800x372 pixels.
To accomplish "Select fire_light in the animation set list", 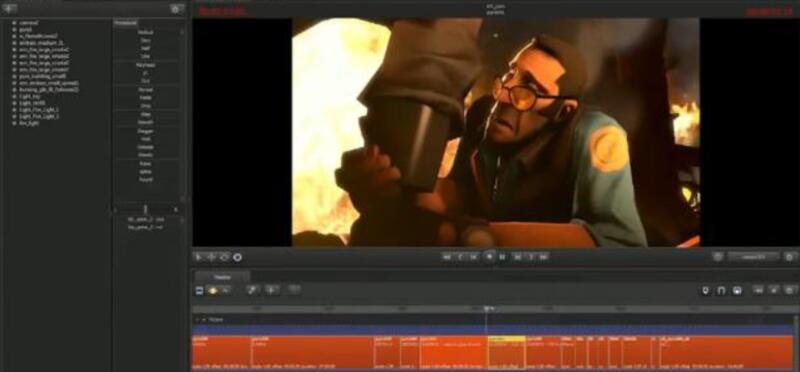I will click(x=29, y=123).
